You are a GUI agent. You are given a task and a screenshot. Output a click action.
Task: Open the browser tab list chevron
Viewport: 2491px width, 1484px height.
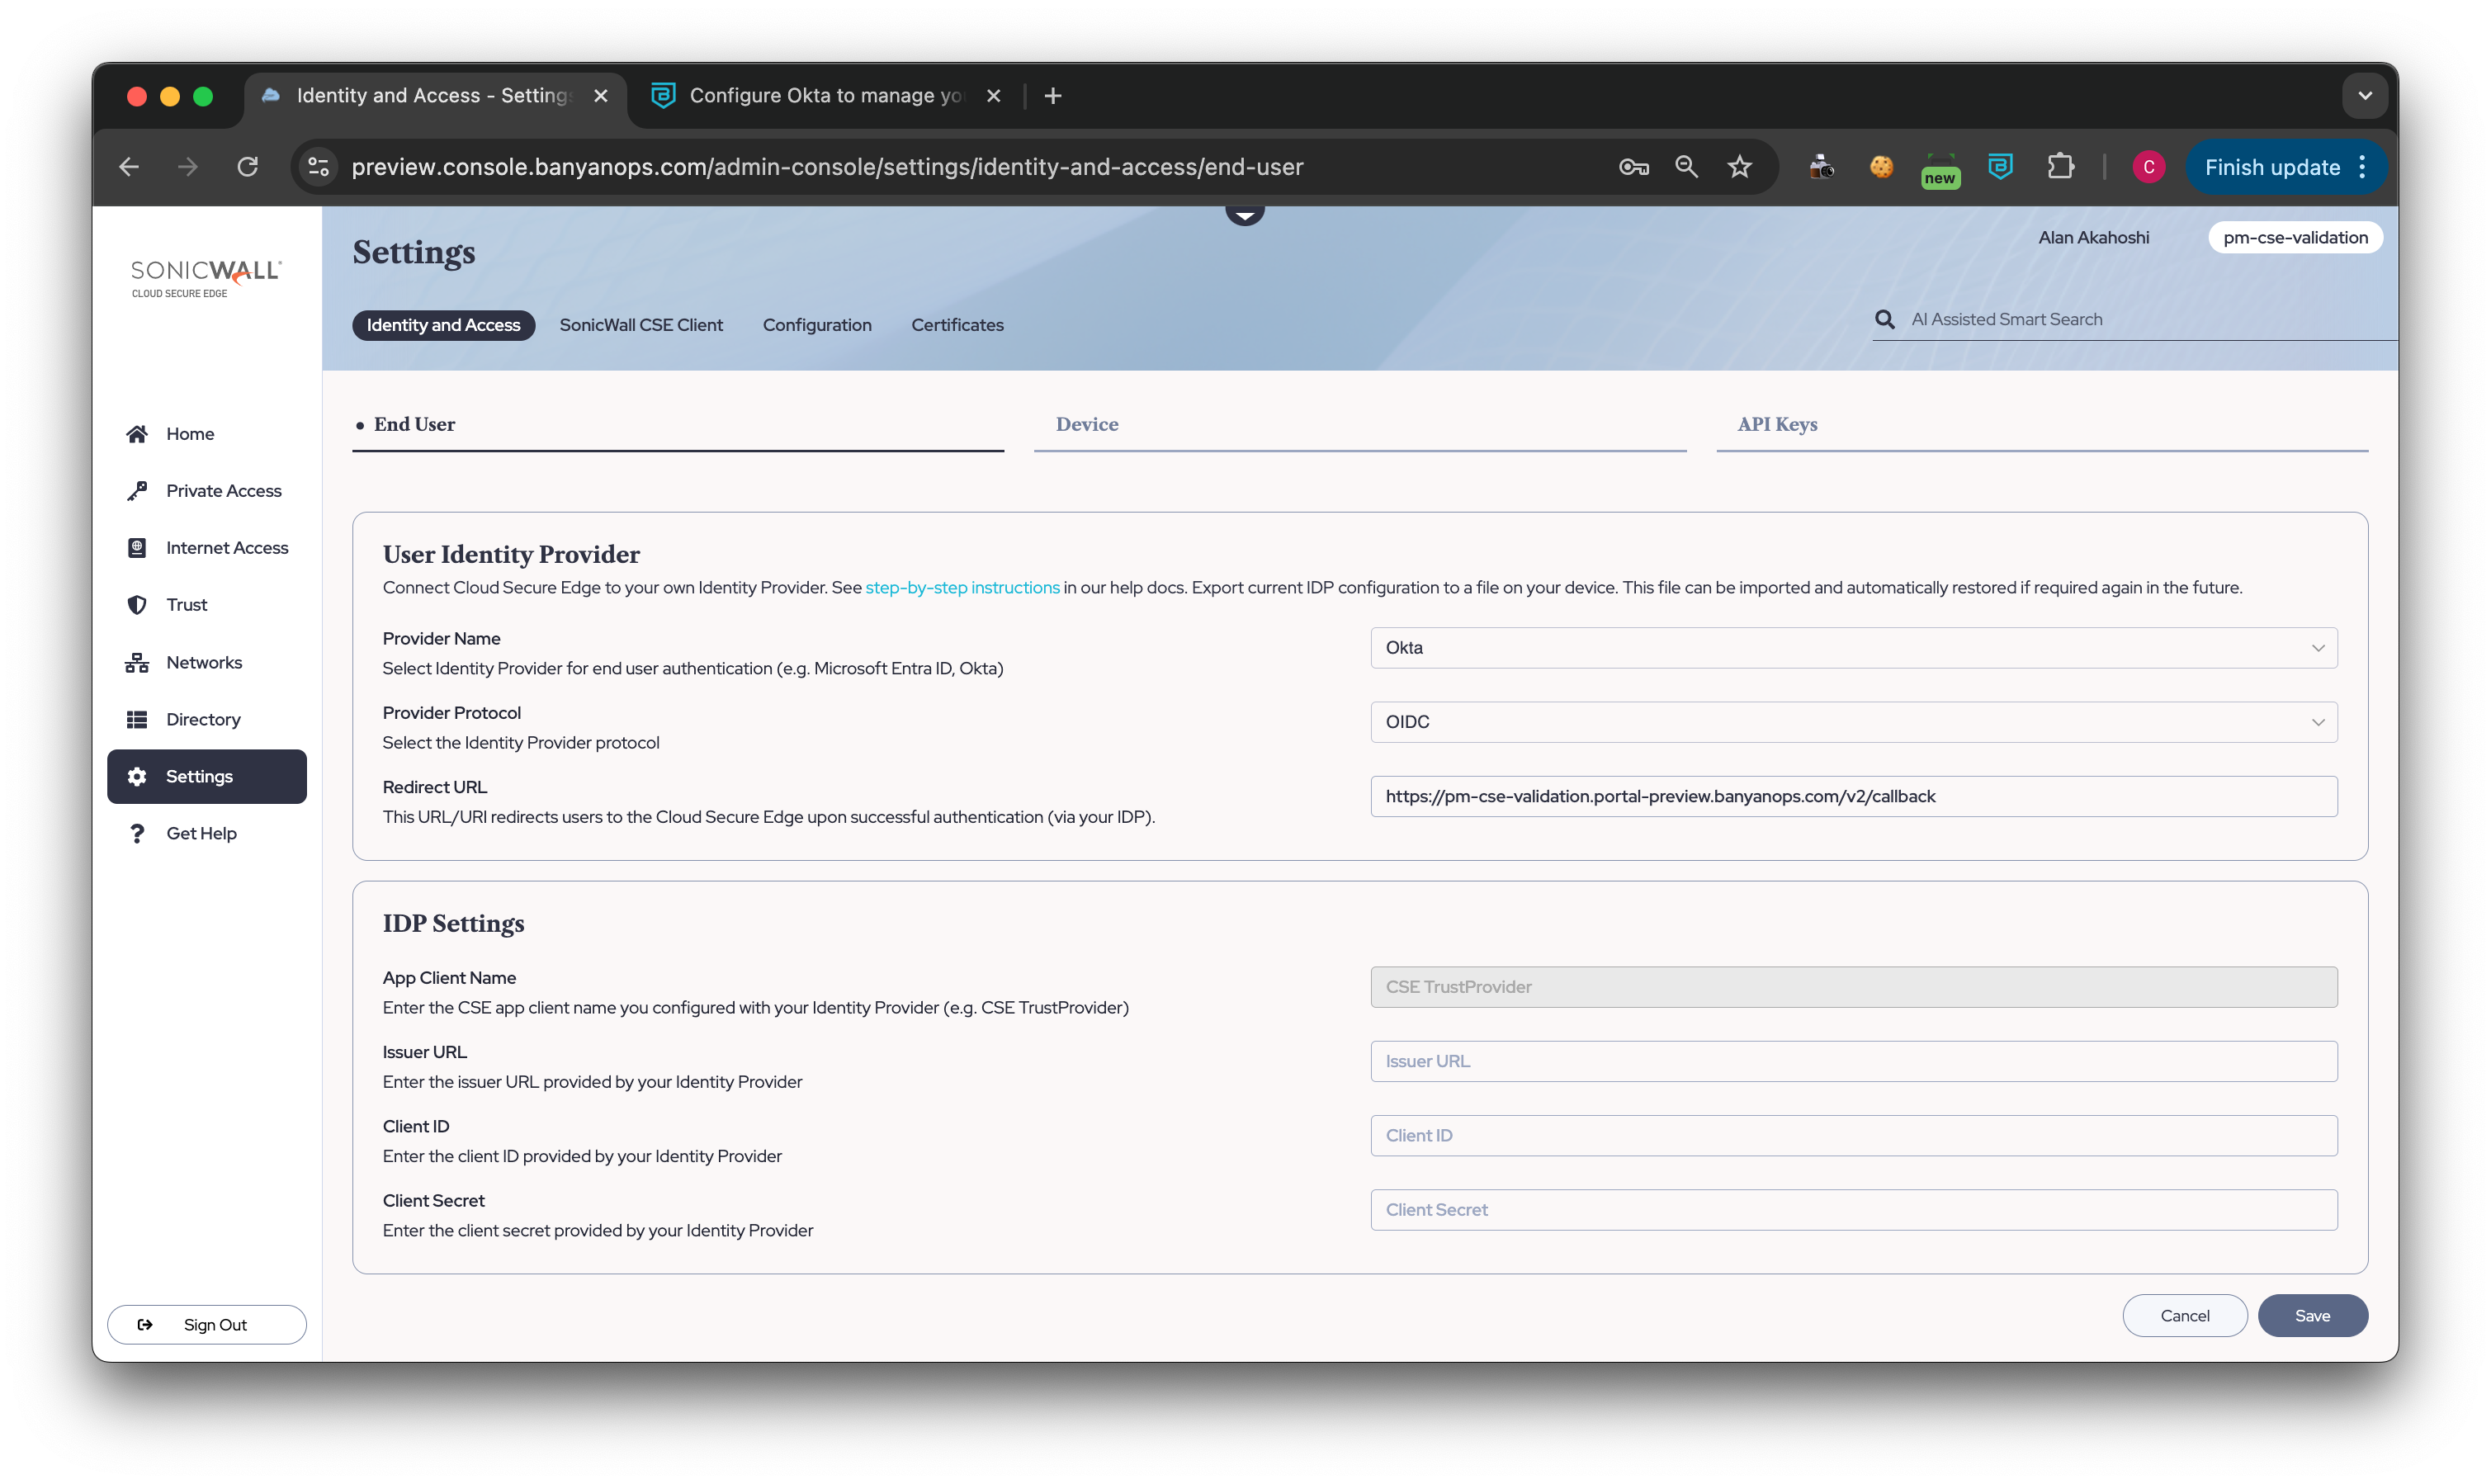[2365, 96]
